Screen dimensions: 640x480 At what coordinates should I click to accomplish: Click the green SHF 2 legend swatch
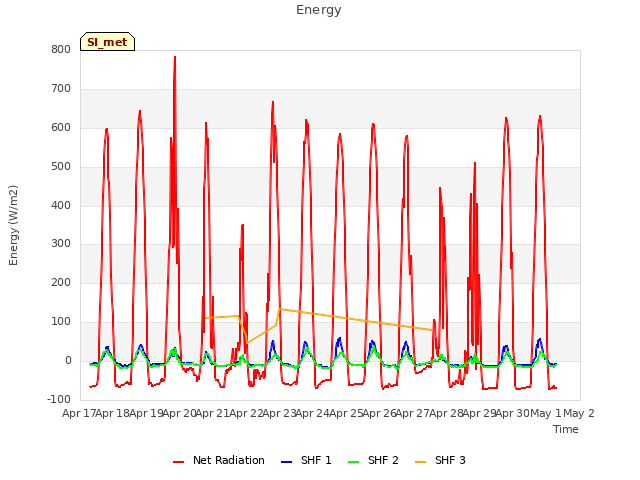click(353, 462)
